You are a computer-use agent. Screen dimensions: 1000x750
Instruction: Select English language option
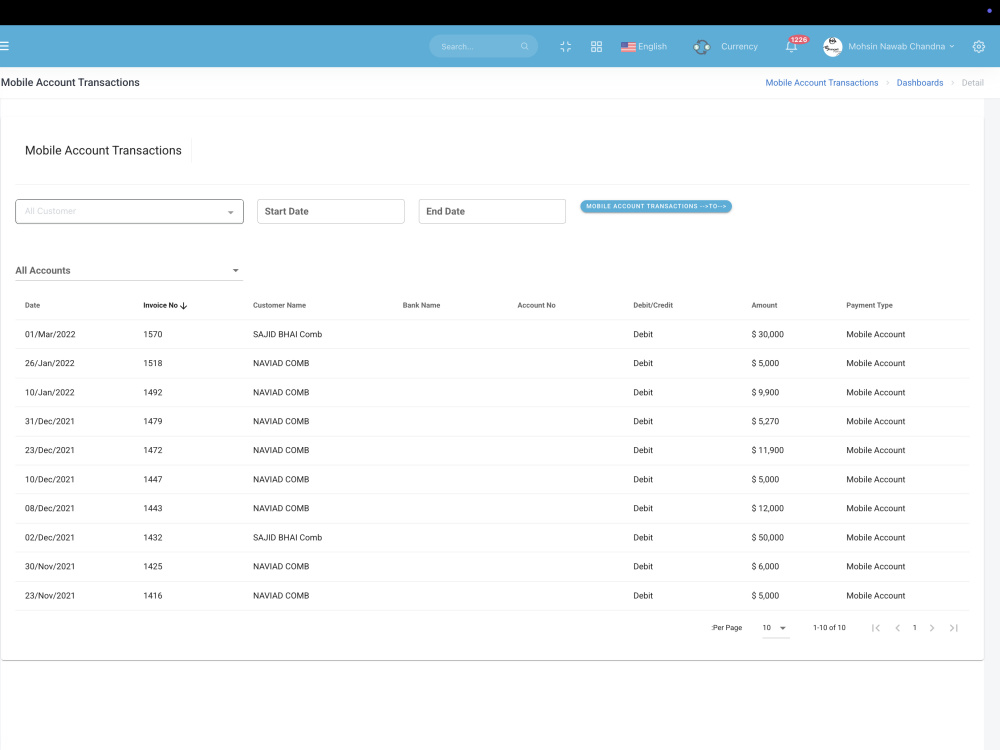pos(652,47)
